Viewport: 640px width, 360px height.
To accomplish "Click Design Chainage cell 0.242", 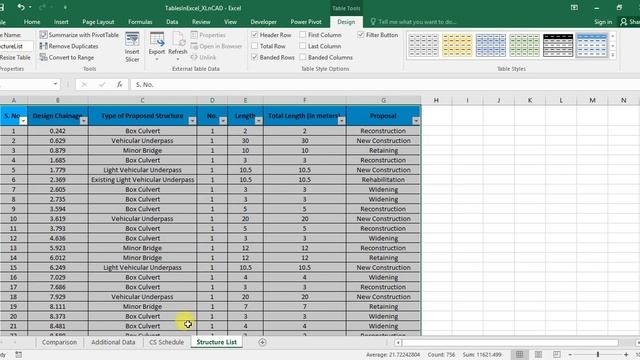I will [58, 131].
